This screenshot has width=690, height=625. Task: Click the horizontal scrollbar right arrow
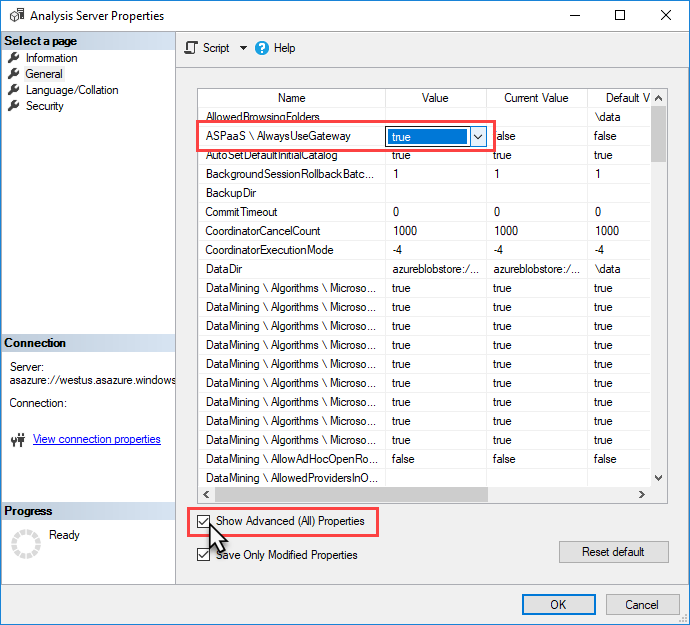pyautogui.click(x=643, y=495)
